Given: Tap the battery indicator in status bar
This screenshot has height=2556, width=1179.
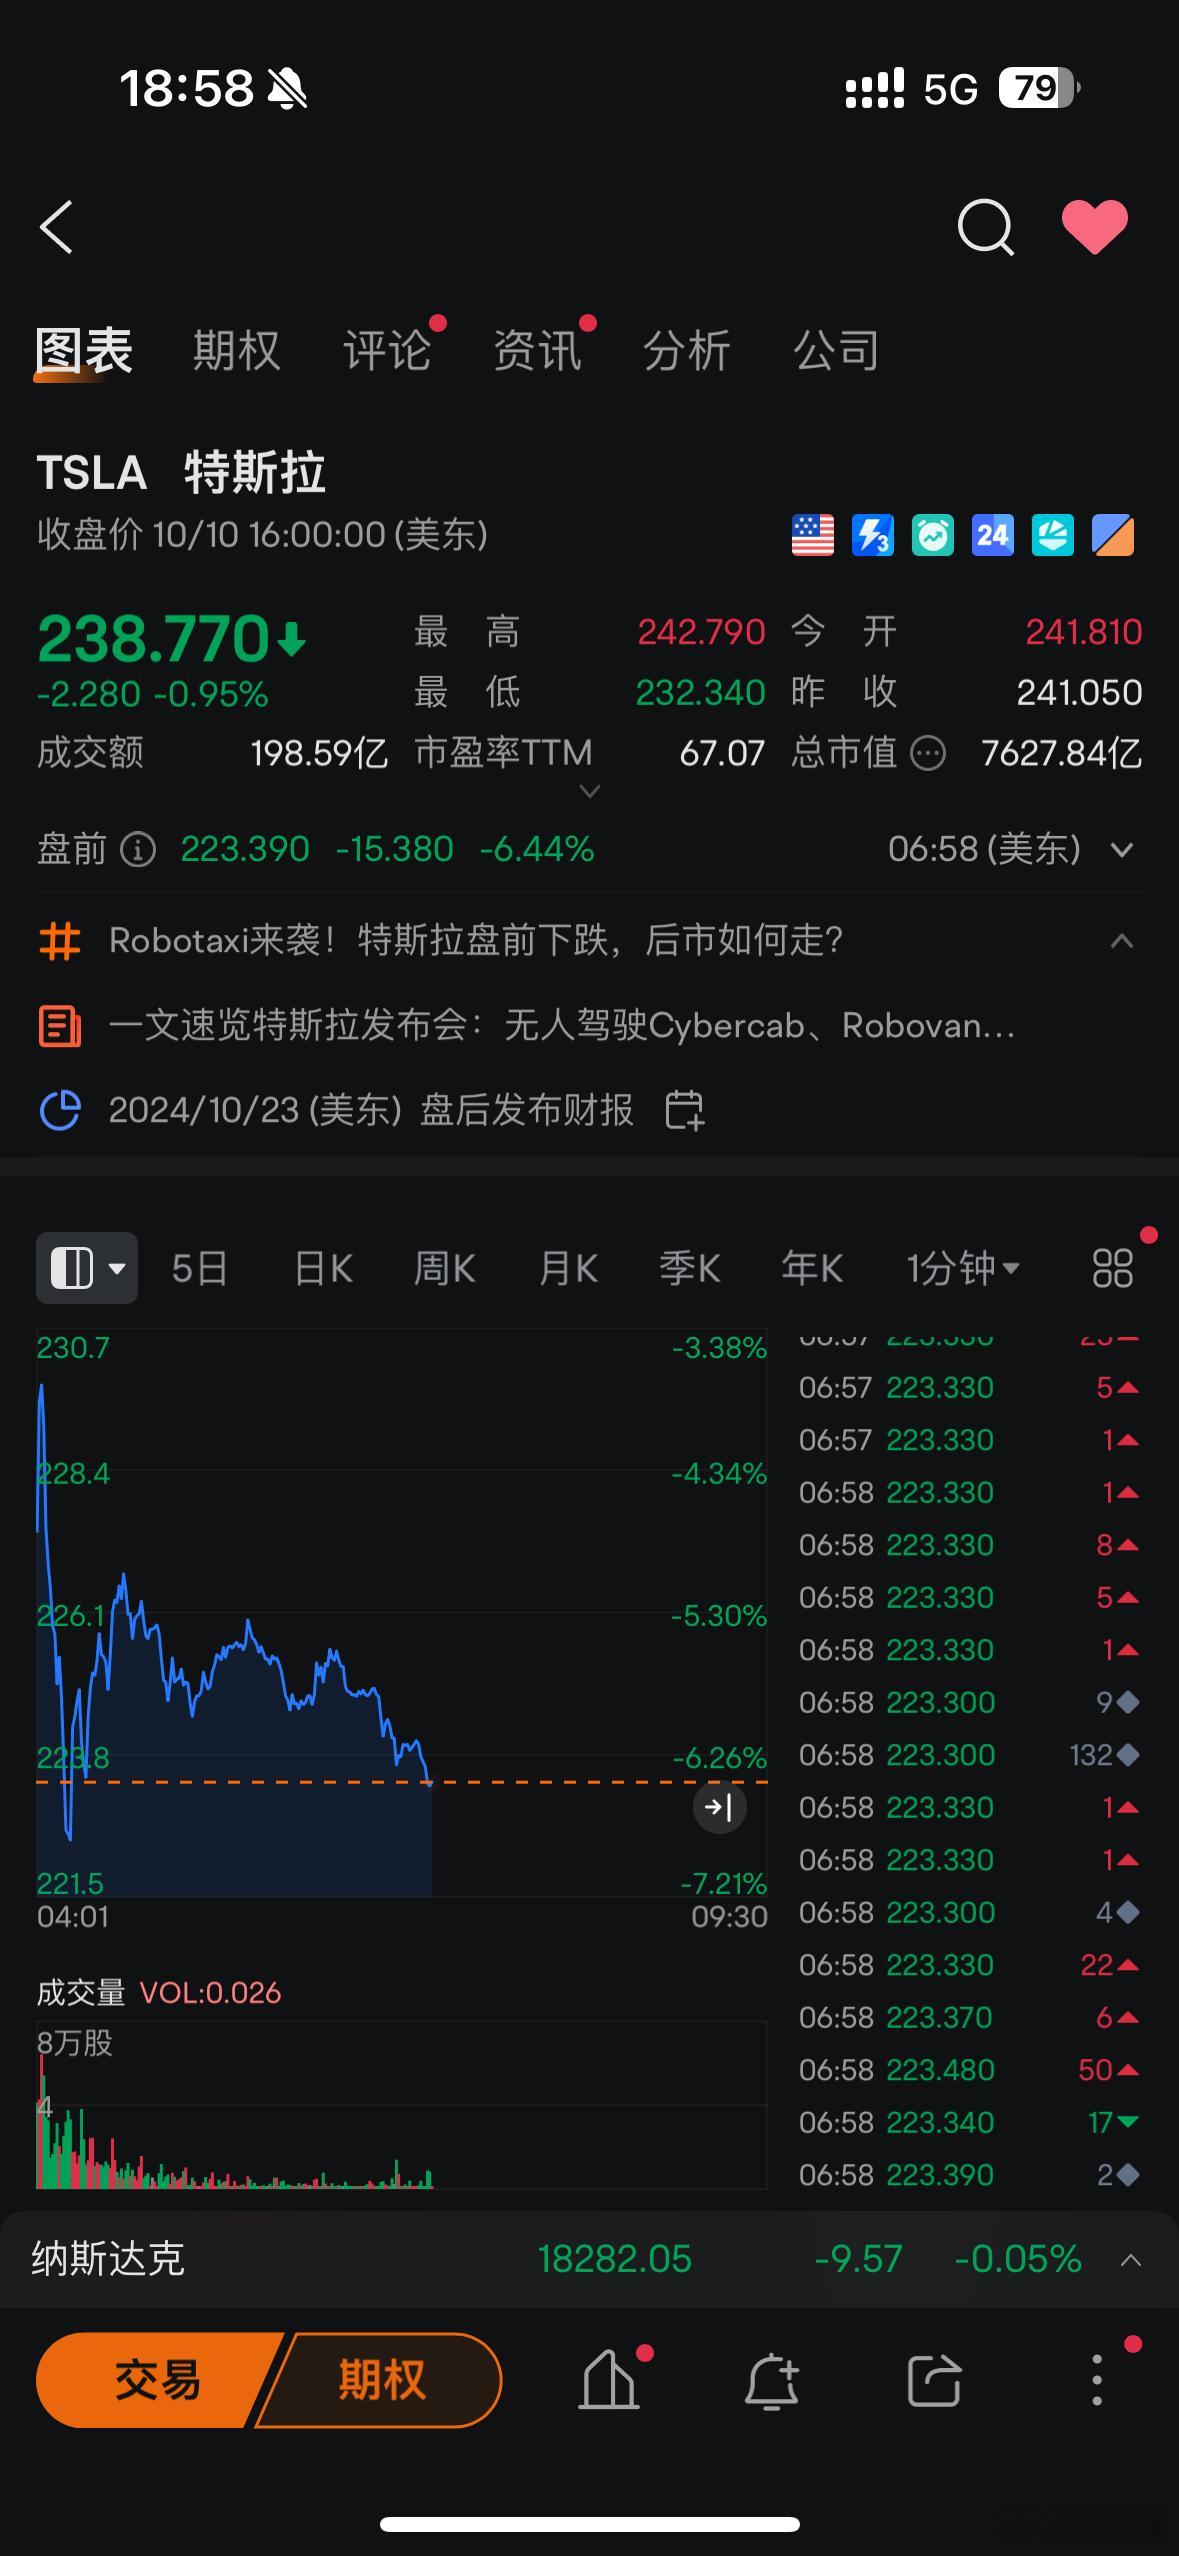Looking at the screenshot, I should coord(1040,88).
